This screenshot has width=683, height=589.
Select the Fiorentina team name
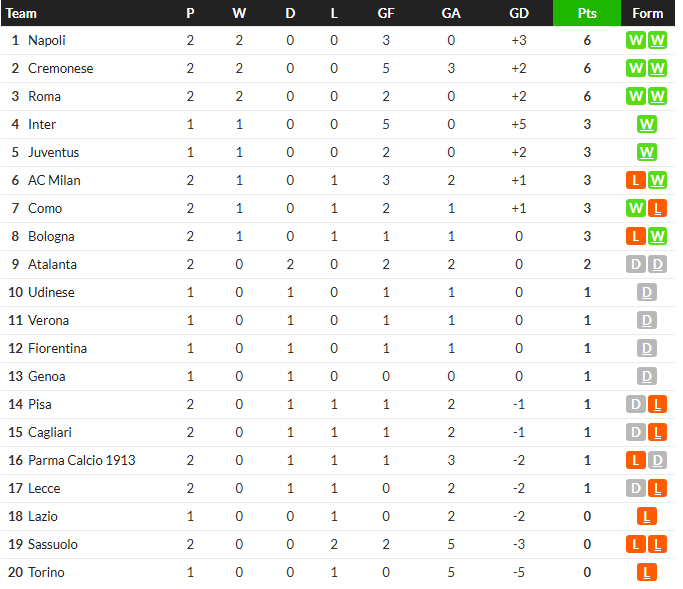coord(57,349)
